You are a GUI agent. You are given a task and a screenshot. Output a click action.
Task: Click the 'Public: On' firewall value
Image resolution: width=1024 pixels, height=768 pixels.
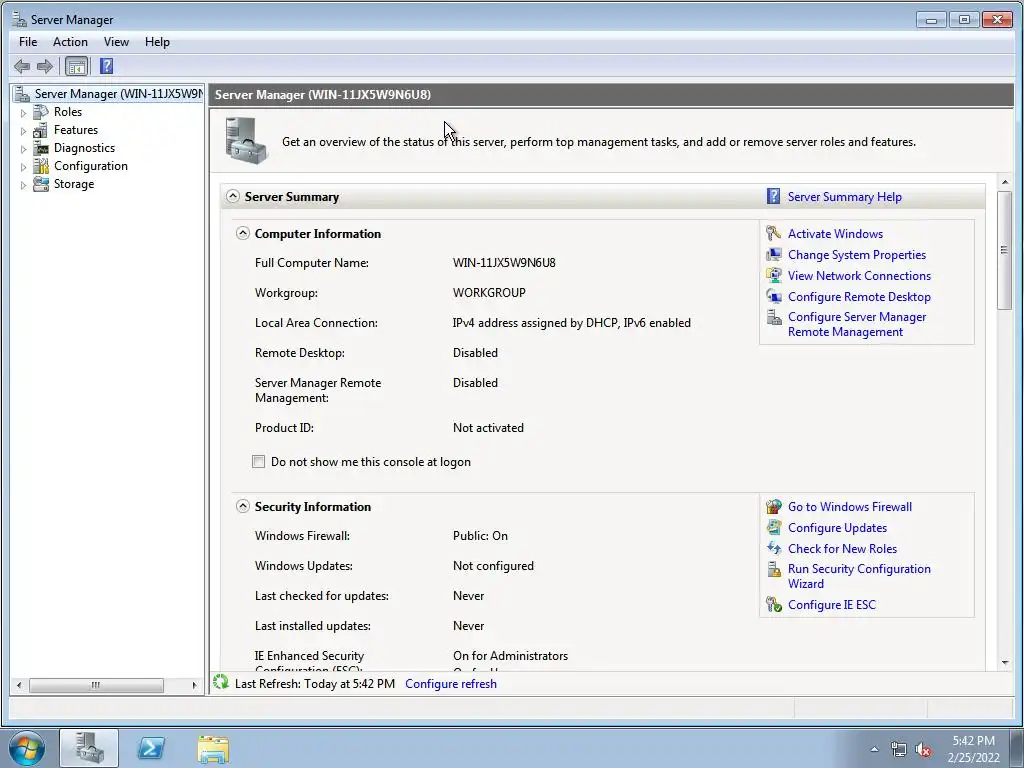(480, 536)
